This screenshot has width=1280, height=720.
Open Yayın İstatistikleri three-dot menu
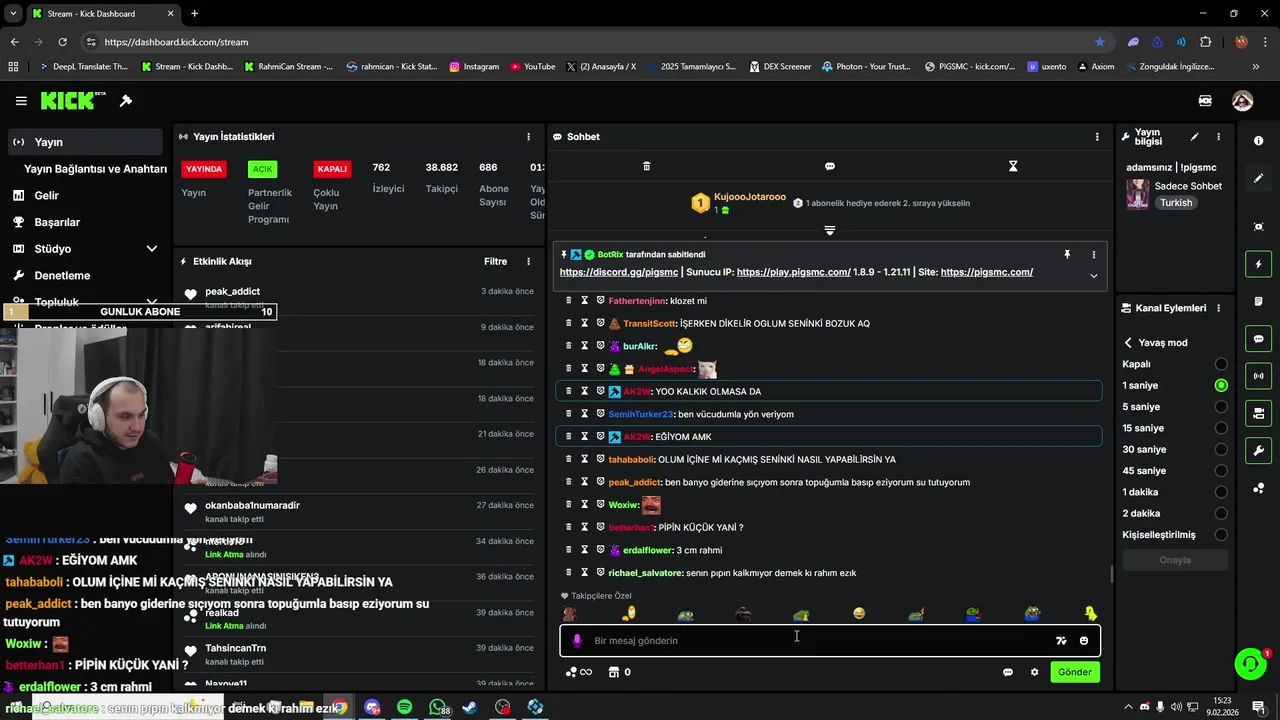[x=529, y=137]
